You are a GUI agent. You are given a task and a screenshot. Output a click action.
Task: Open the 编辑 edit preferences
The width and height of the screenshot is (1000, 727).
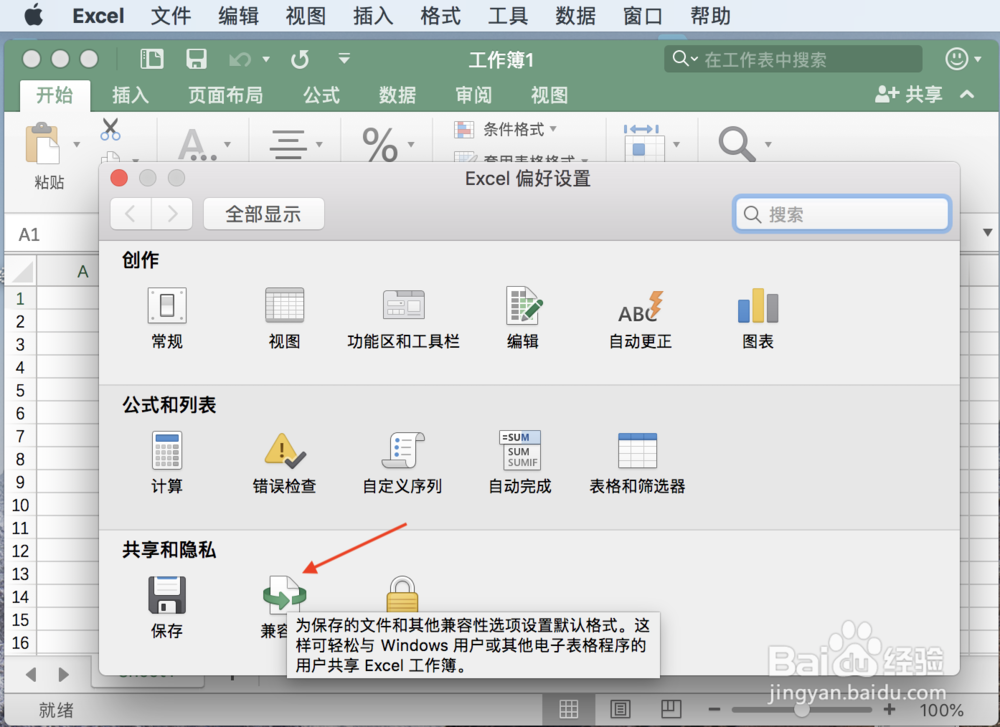(x=523, y=318)
